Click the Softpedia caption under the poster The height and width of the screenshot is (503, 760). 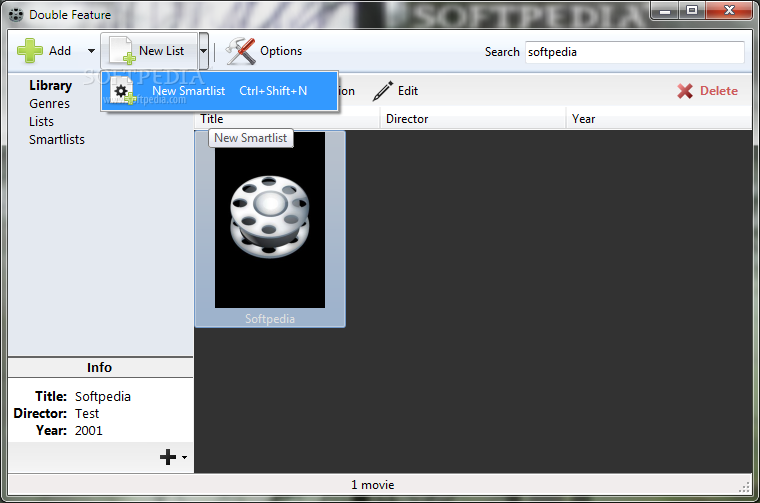click(270, 319)
